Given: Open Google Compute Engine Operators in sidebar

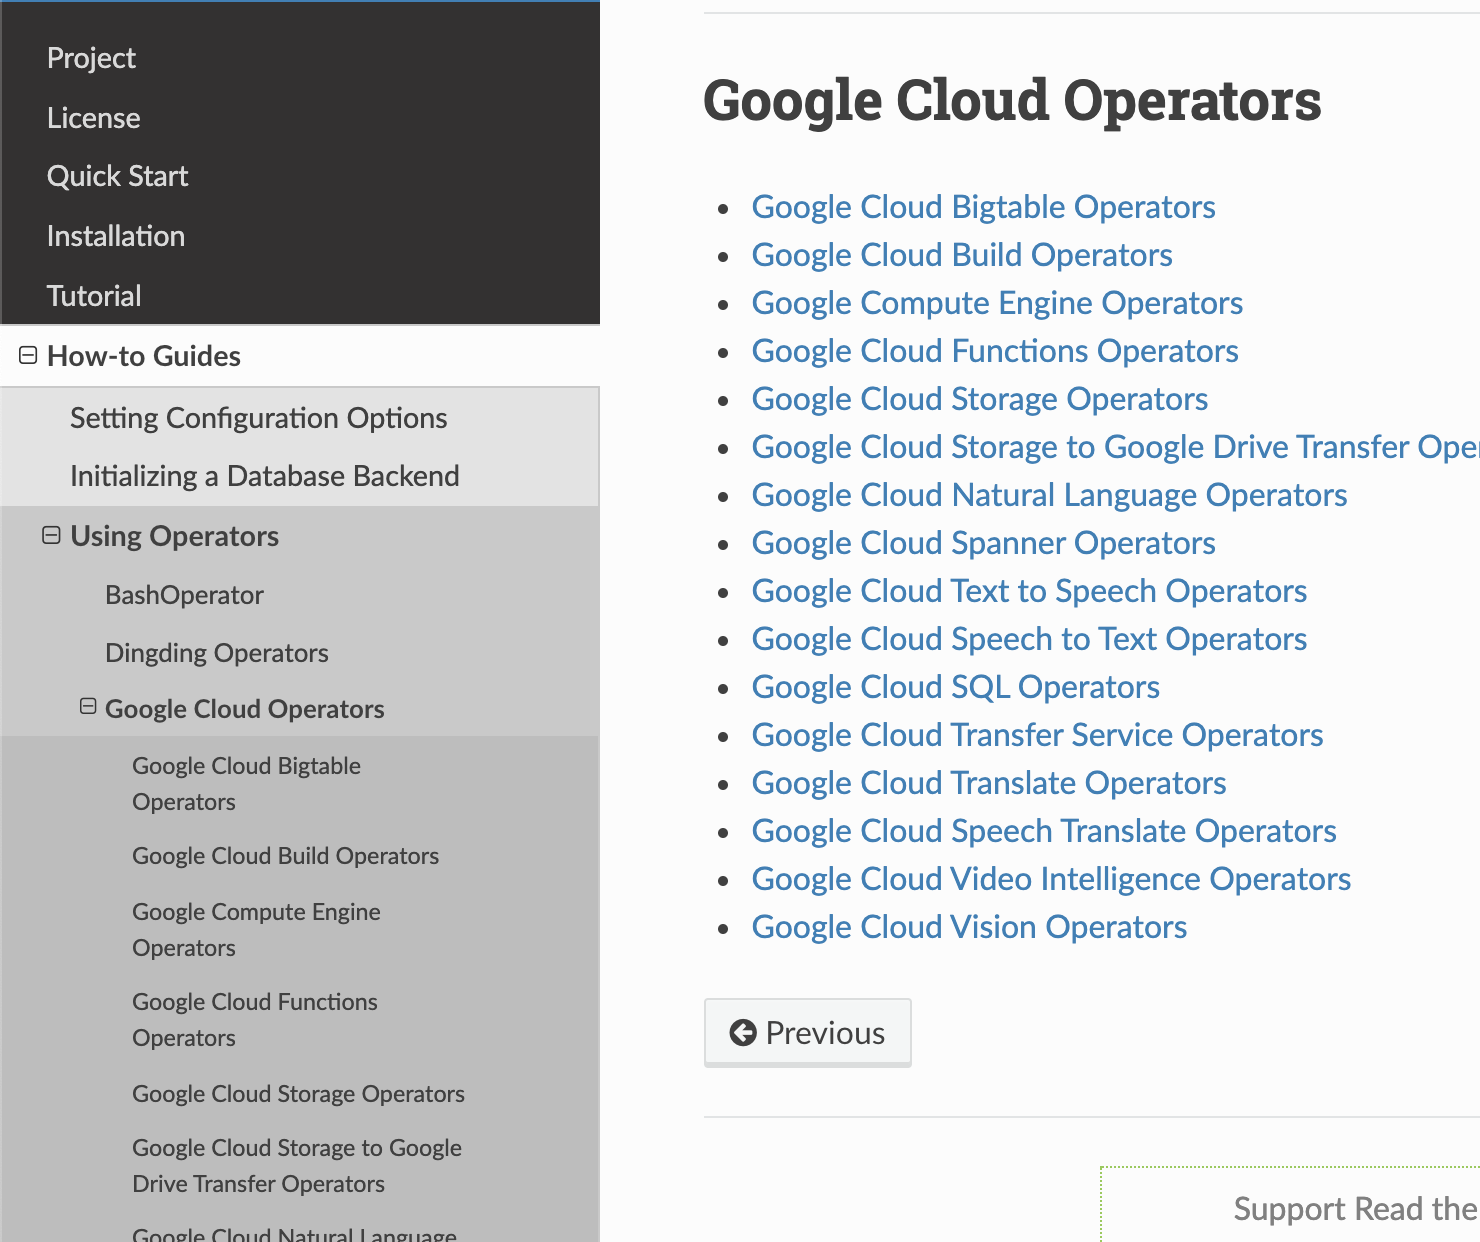Looking at the screenshot, I should point(256,929).
